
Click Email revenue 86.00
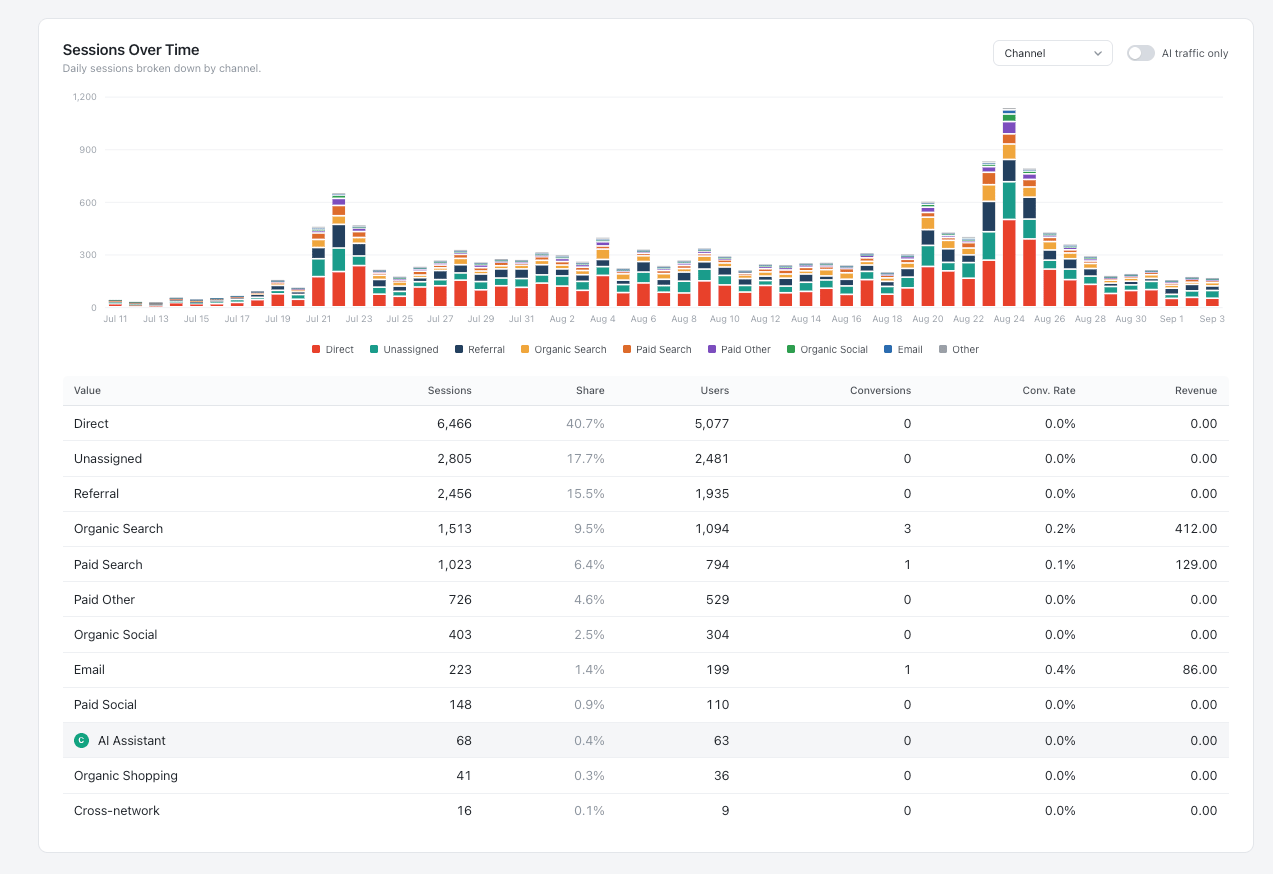click(x=1200, y=670)
